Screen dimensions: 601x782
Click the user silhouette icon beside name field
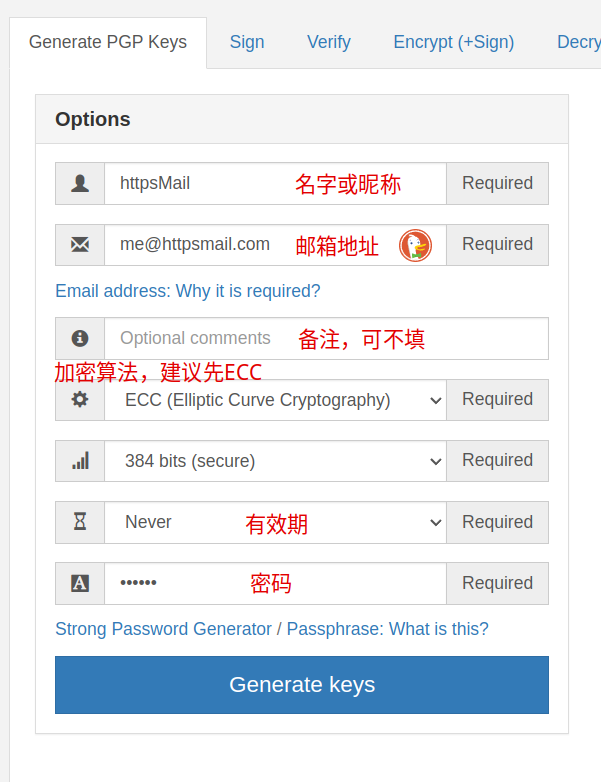click(x=80, y=184)
